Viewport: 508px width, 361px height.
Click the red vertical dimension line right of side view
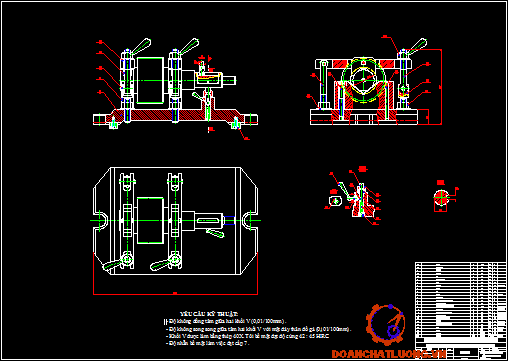(x=441, y=87)
